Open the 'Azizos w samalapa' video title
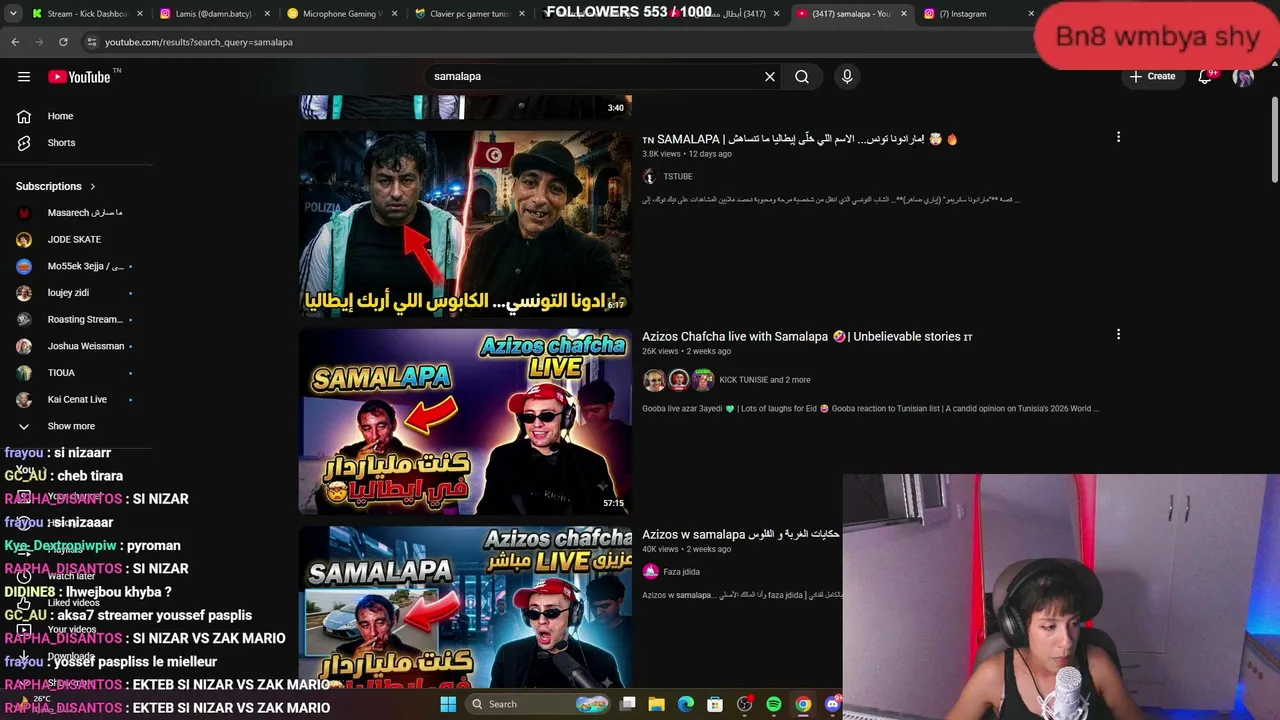 pos(740,535)
